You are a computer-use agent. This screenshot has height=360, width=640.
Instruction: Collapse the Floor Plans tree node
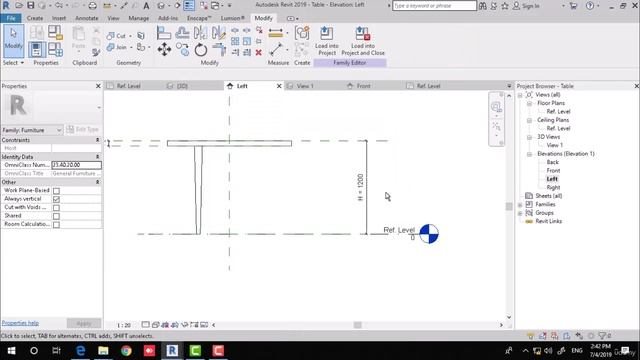529,103
